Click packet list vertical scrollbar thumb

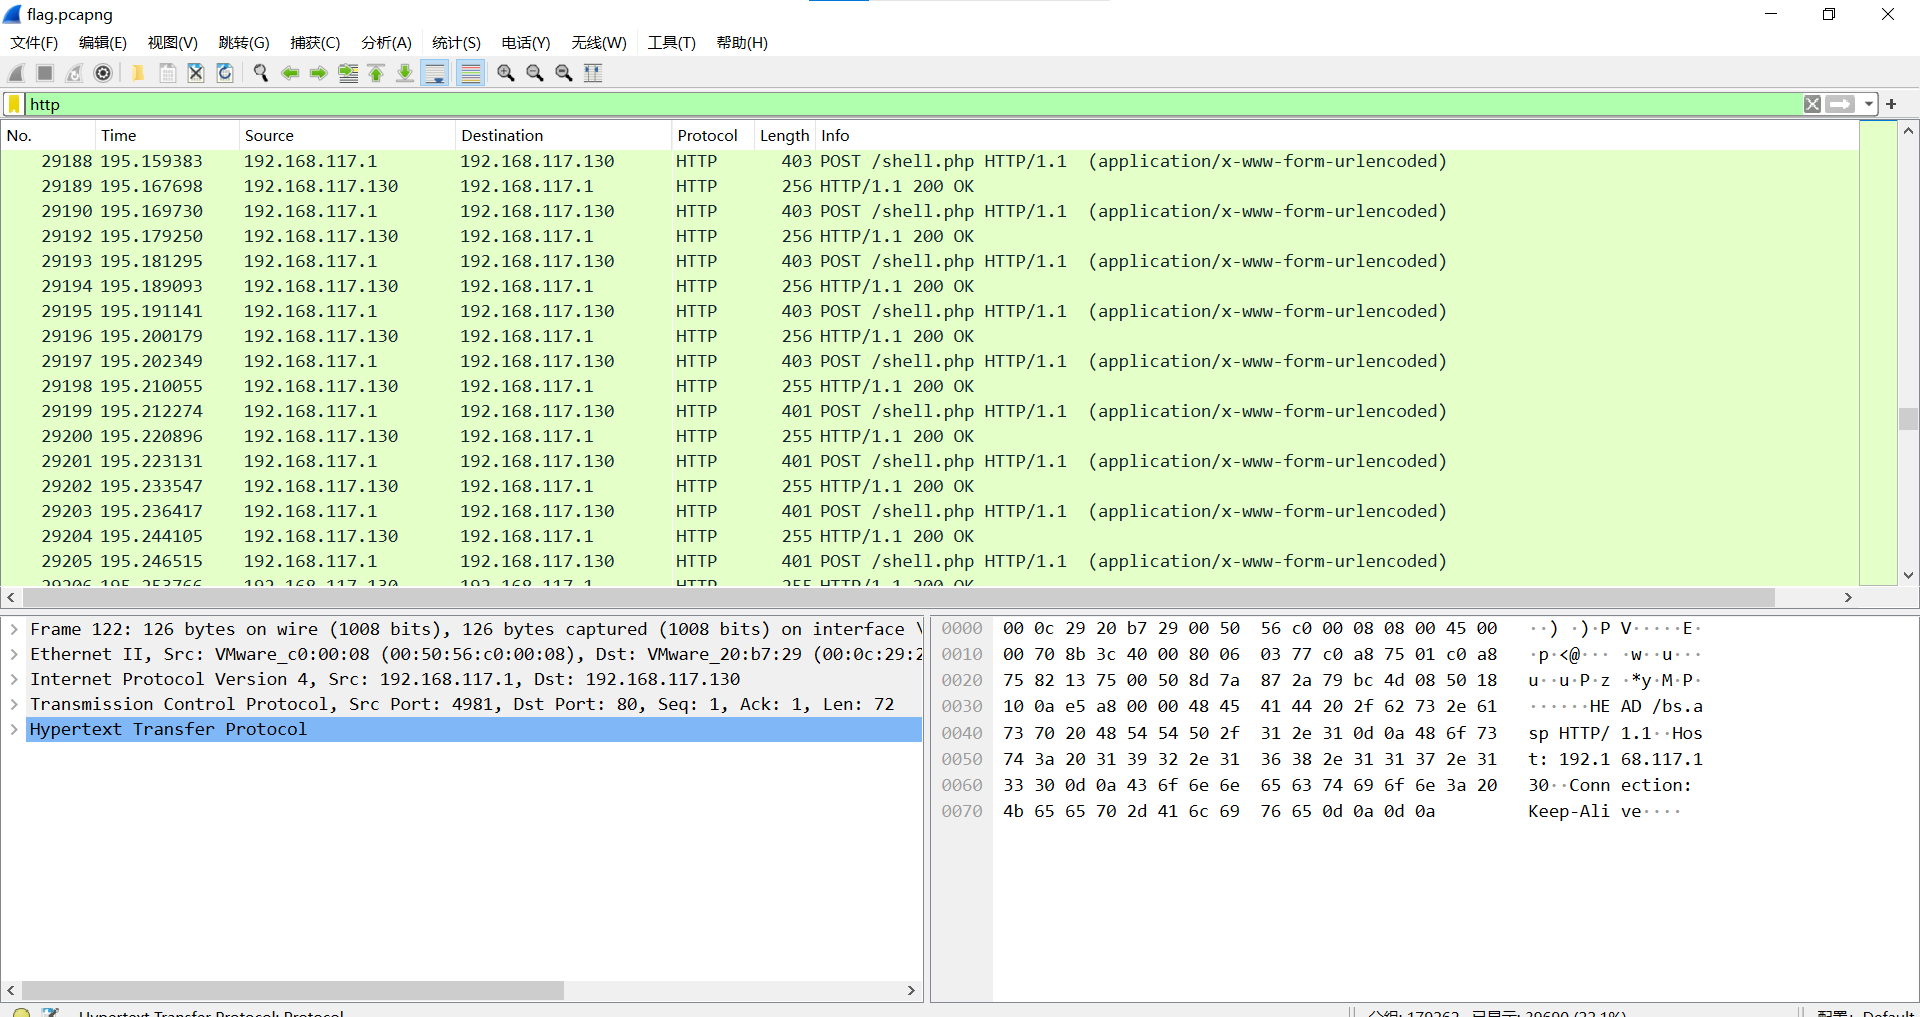pyautogui.click(x=1908, y=419)
